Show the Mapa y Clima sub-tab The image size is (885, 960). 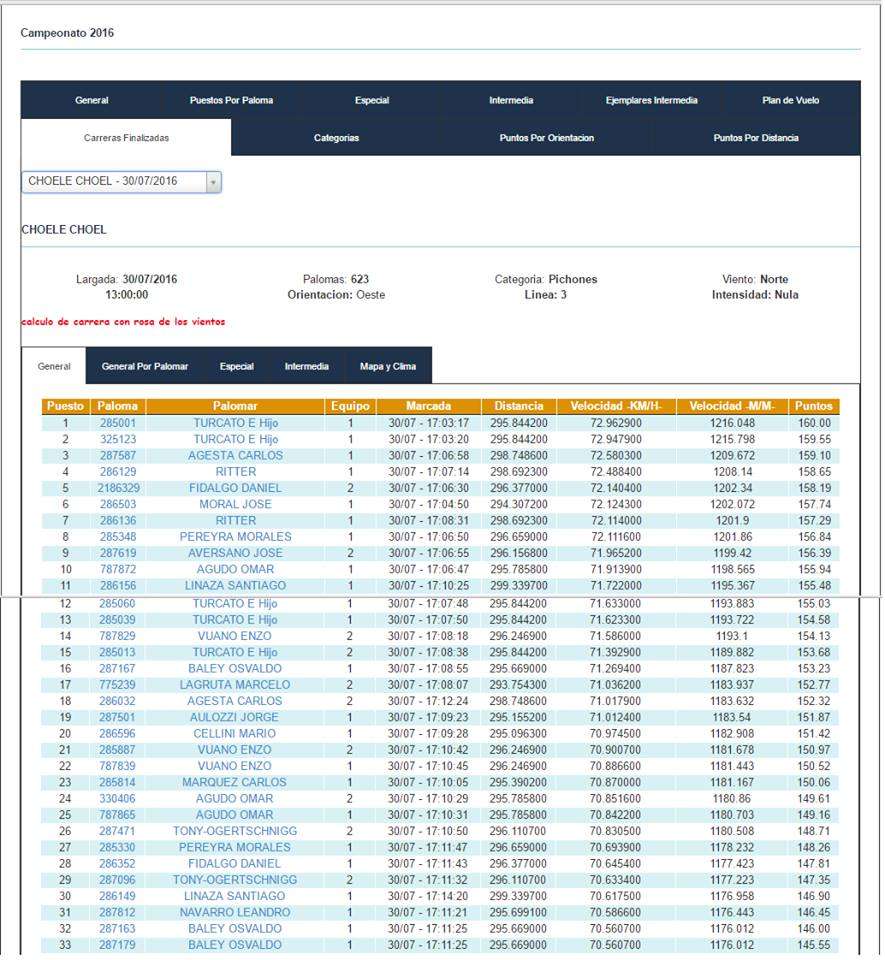click(x=388, y=367)
